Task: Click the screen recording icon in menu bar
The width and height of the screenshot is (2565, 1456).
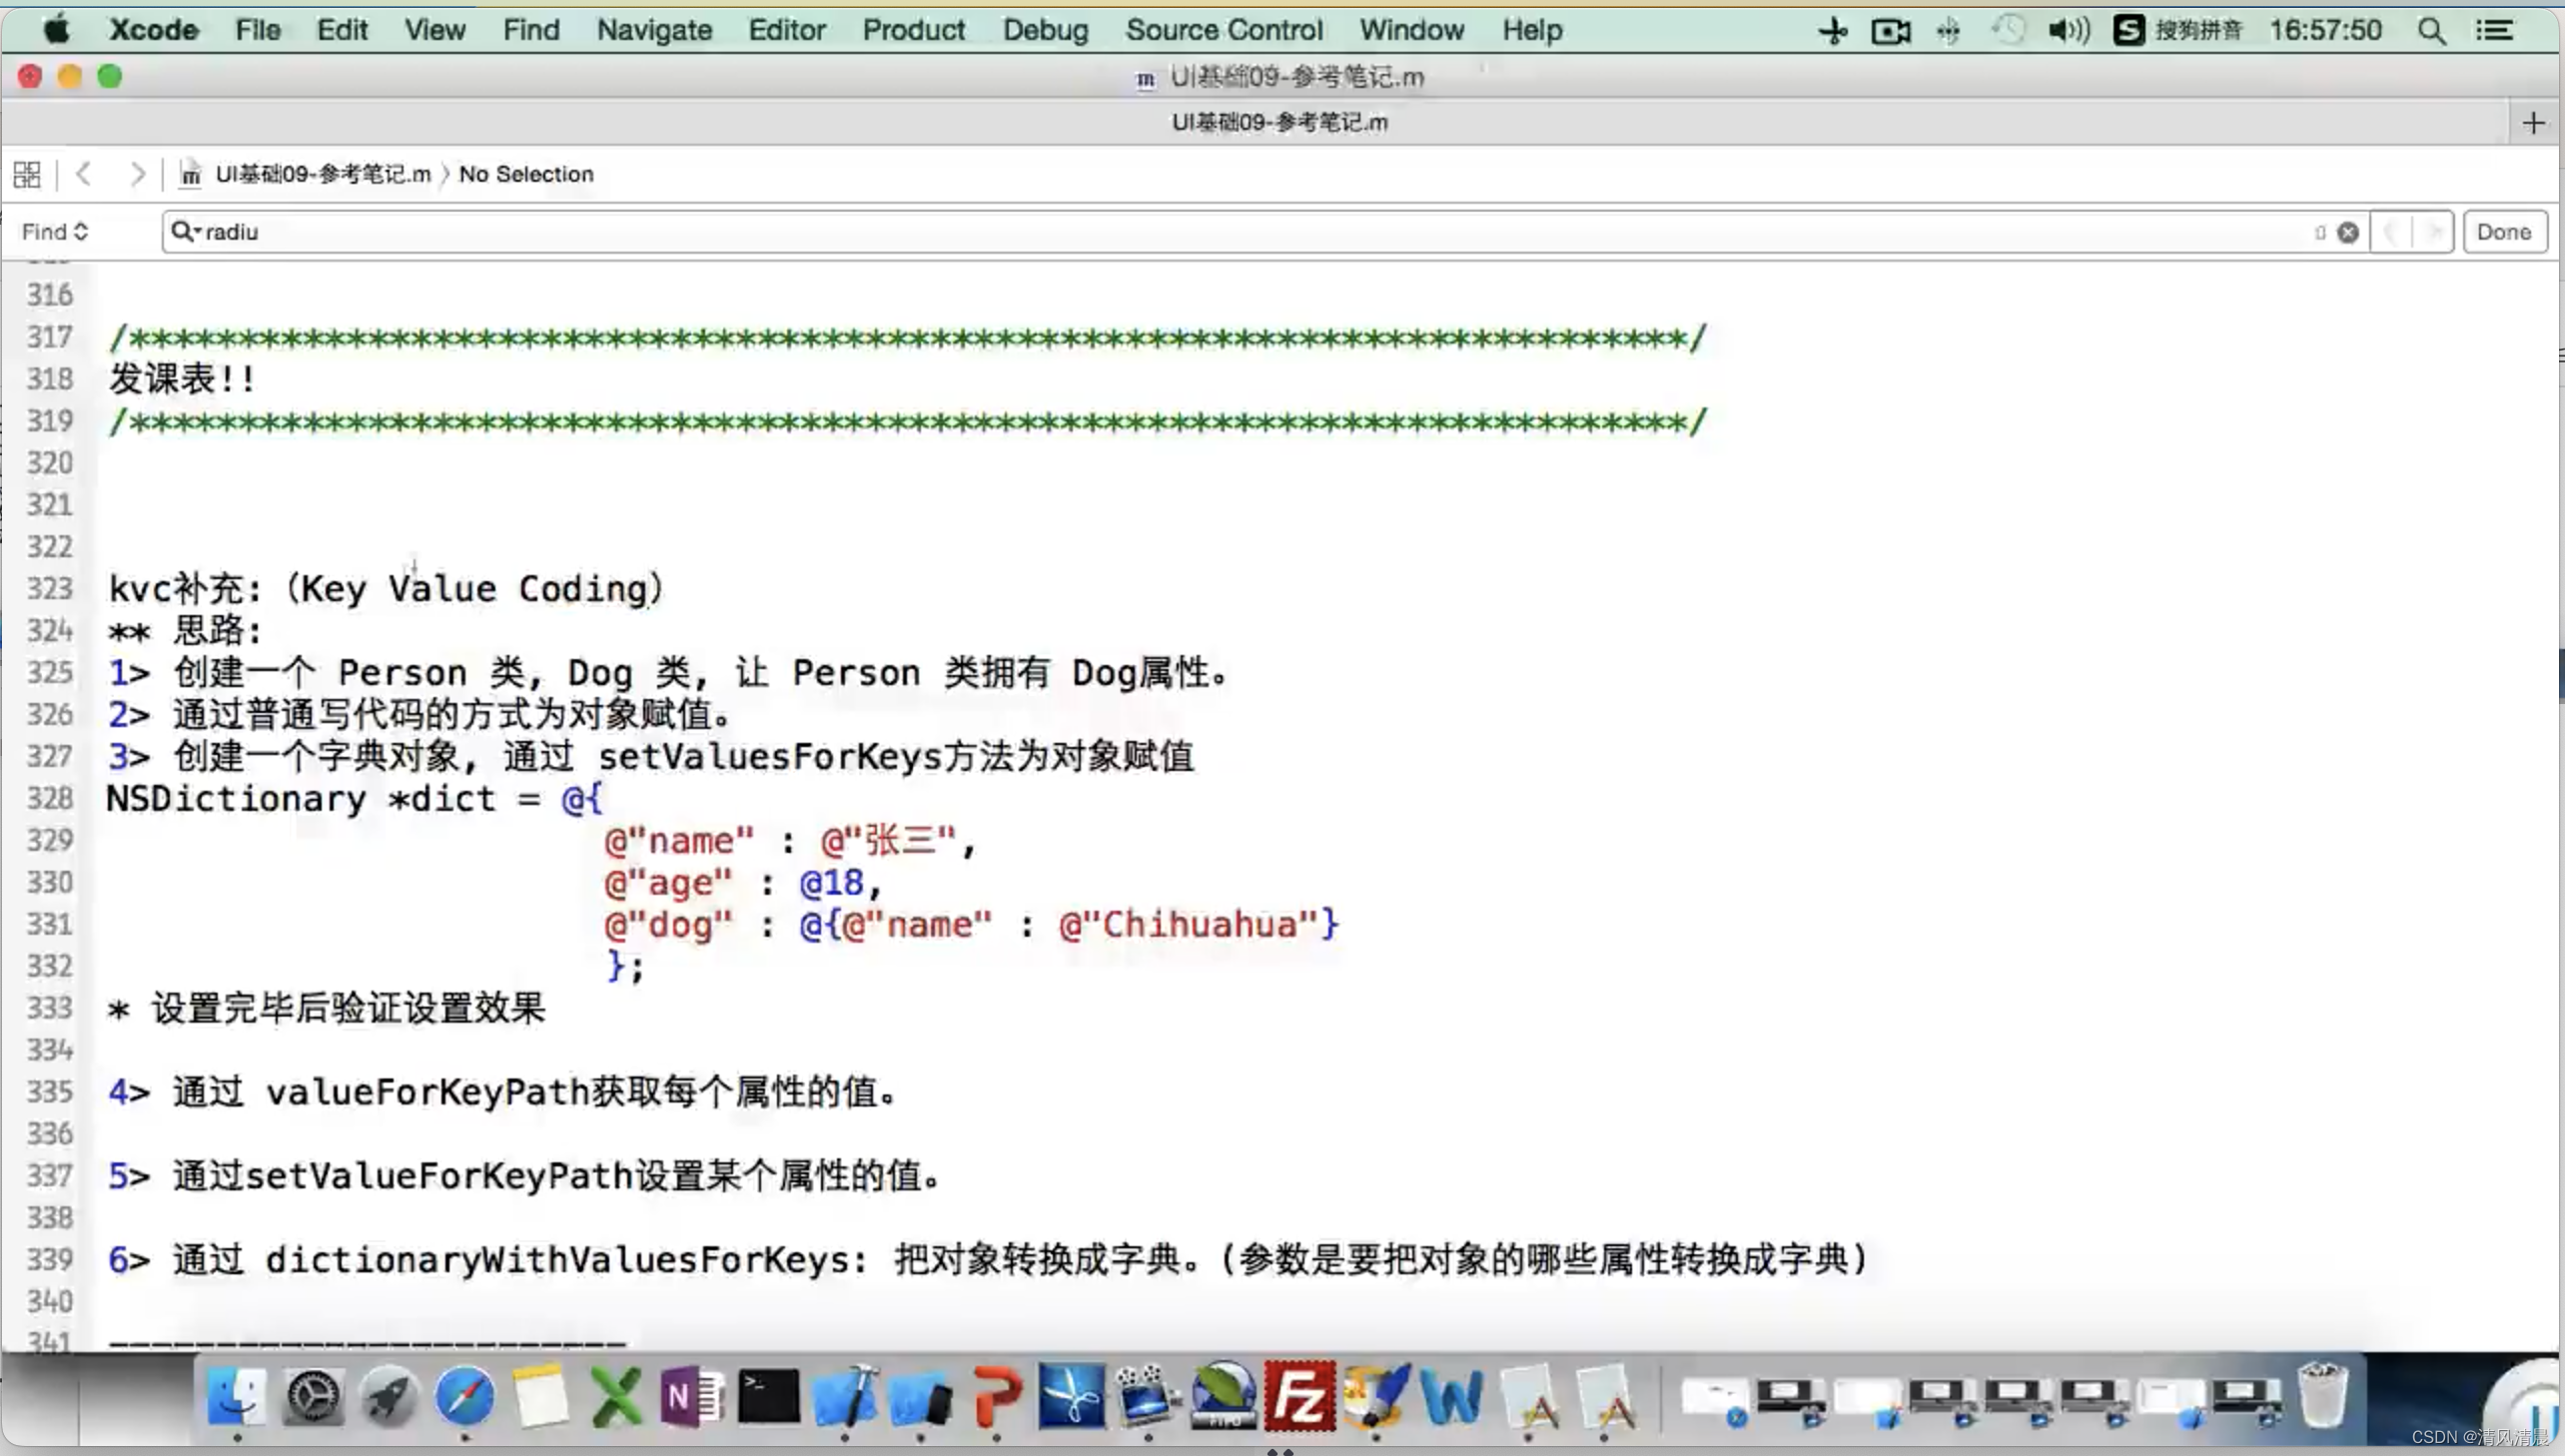Action: point(1890,30)
